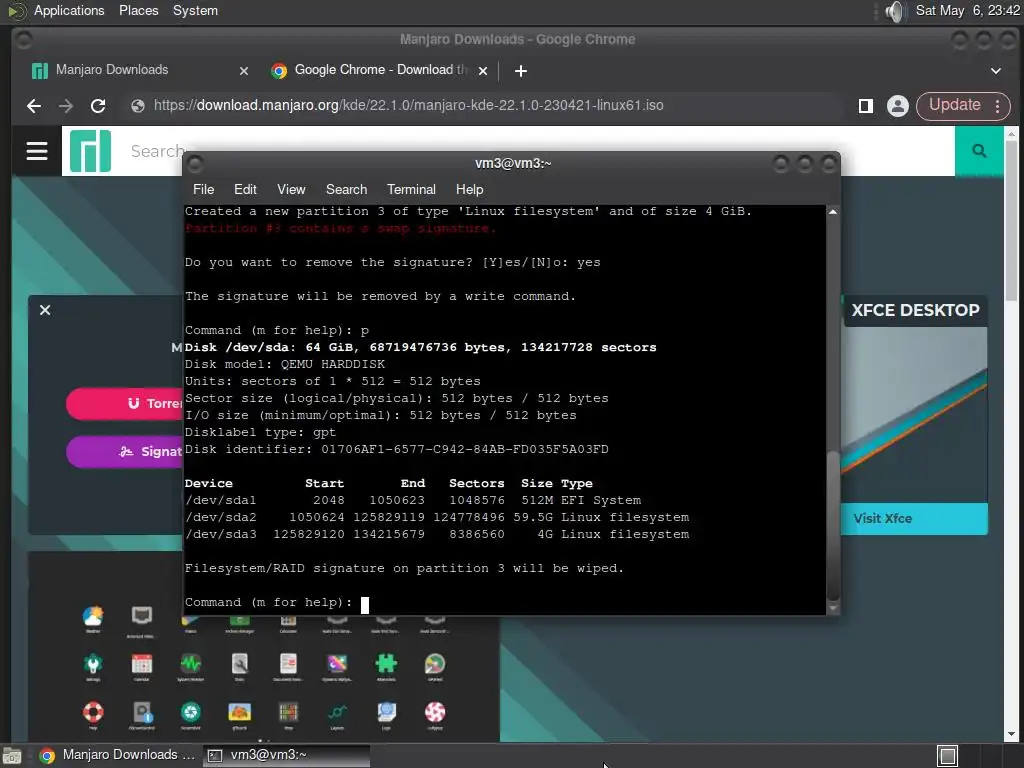Click the pink Torrent button
Screen dimensions: 1024x768
point(124,404)
